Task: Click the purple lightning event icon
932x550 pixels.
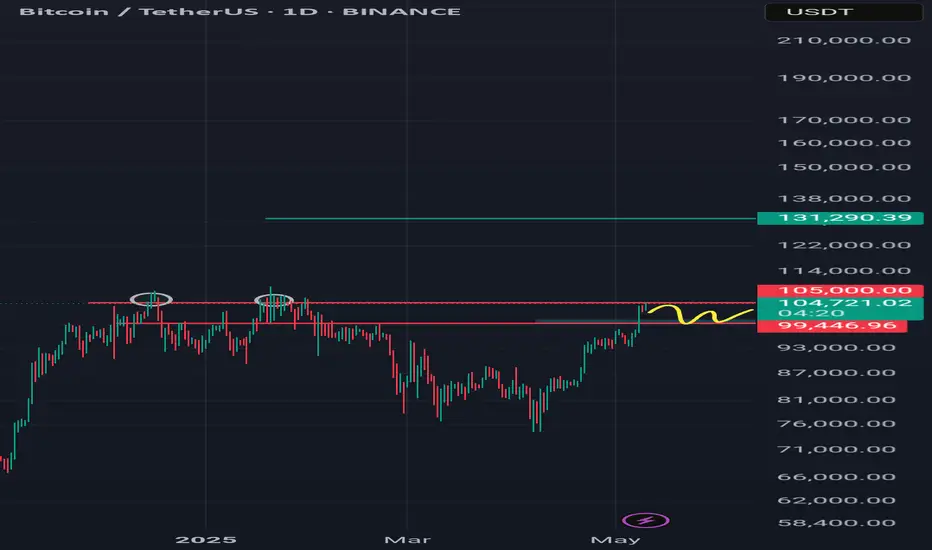Action: (646, 521)
